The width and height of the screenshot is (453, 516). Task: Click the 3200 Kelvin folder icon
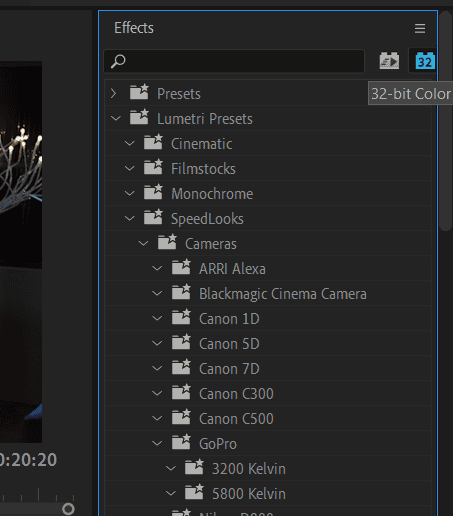pyautogui.click(x=194, y=467)
